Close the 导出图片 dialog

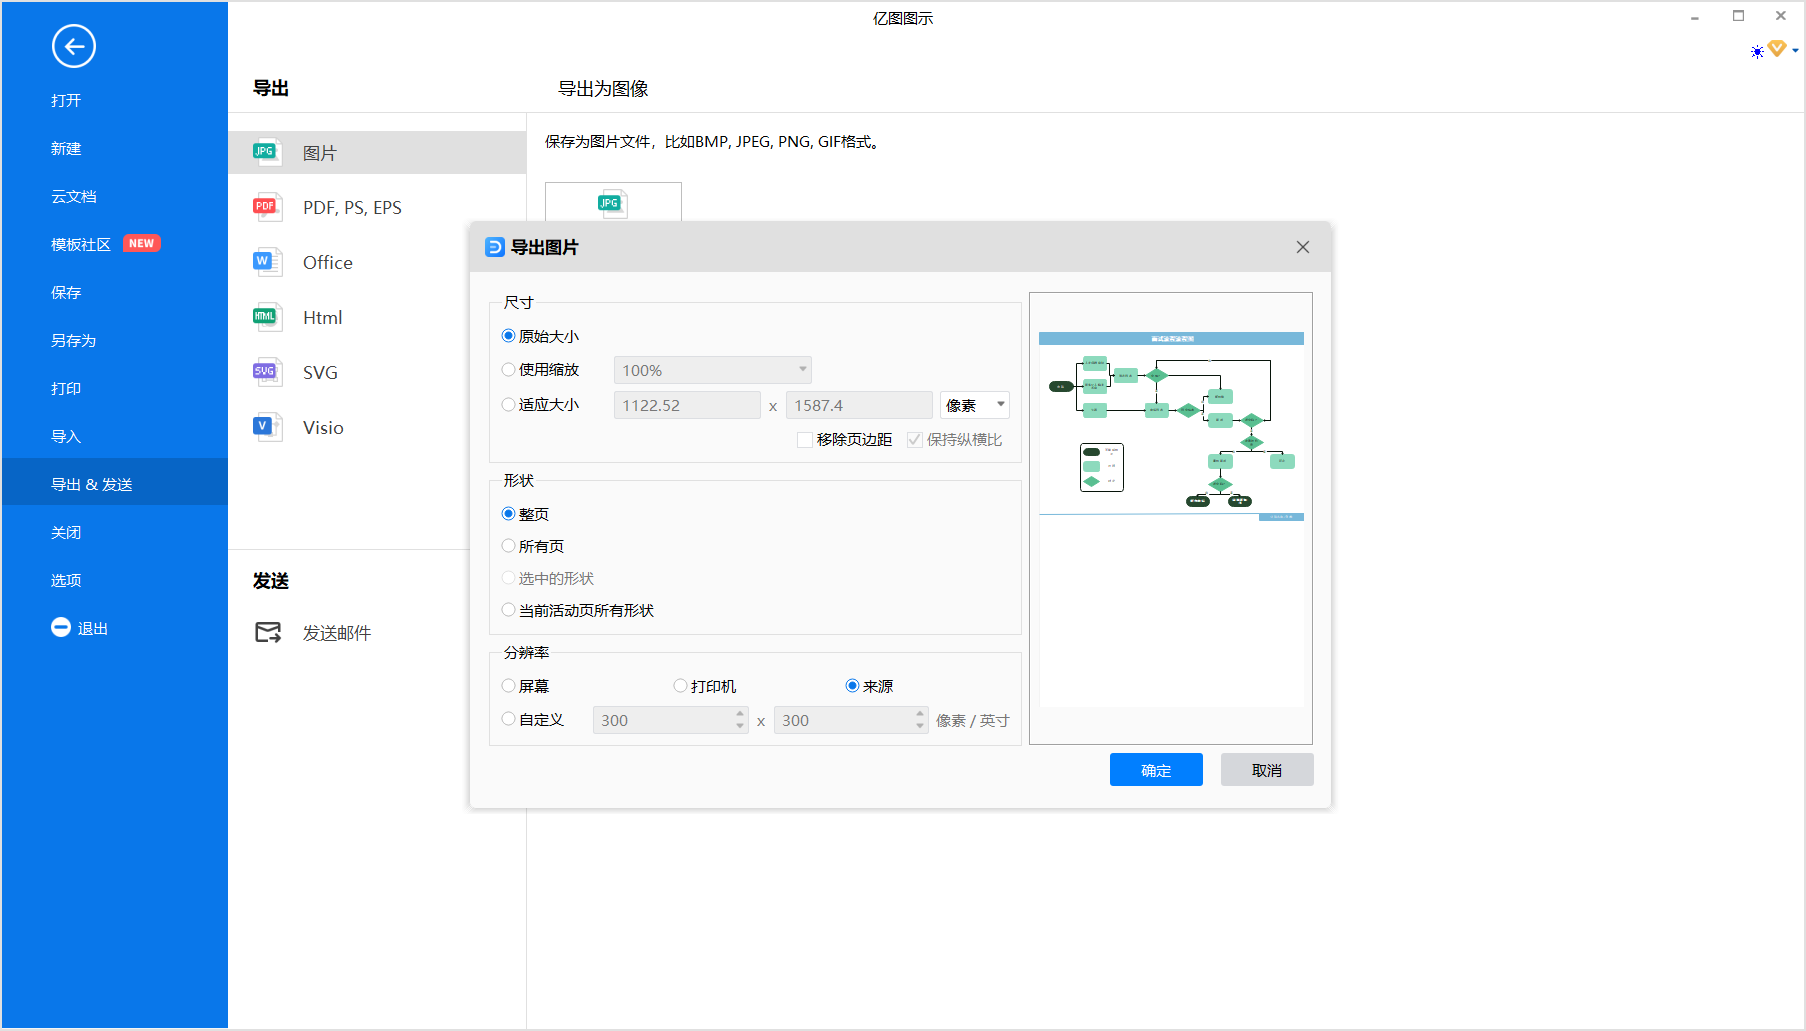(1303, 247)
